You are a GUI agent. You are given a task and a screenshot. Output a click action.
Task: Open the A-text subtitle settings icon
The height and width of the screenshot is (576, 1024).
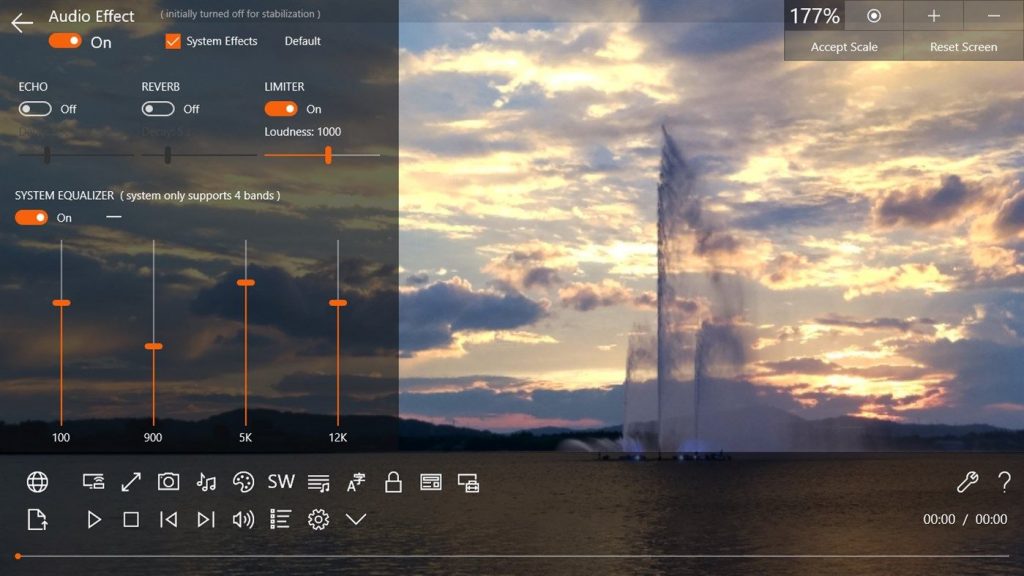pyautogui.click(x=356, y=481)
